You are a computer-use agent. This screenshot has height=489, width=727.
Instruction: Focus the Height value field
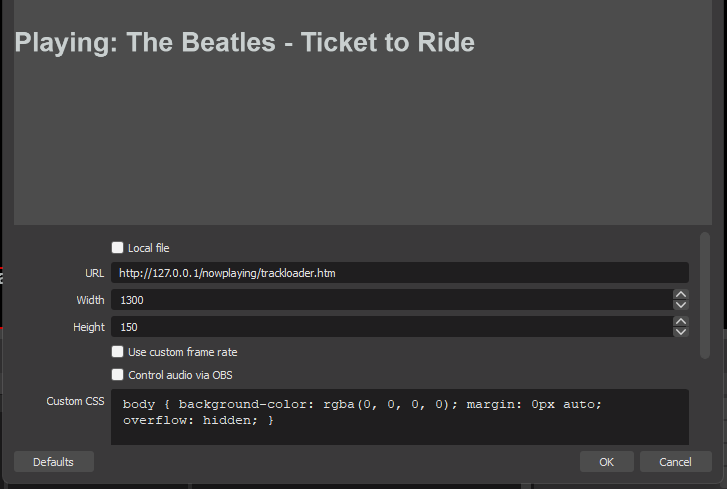392,327
